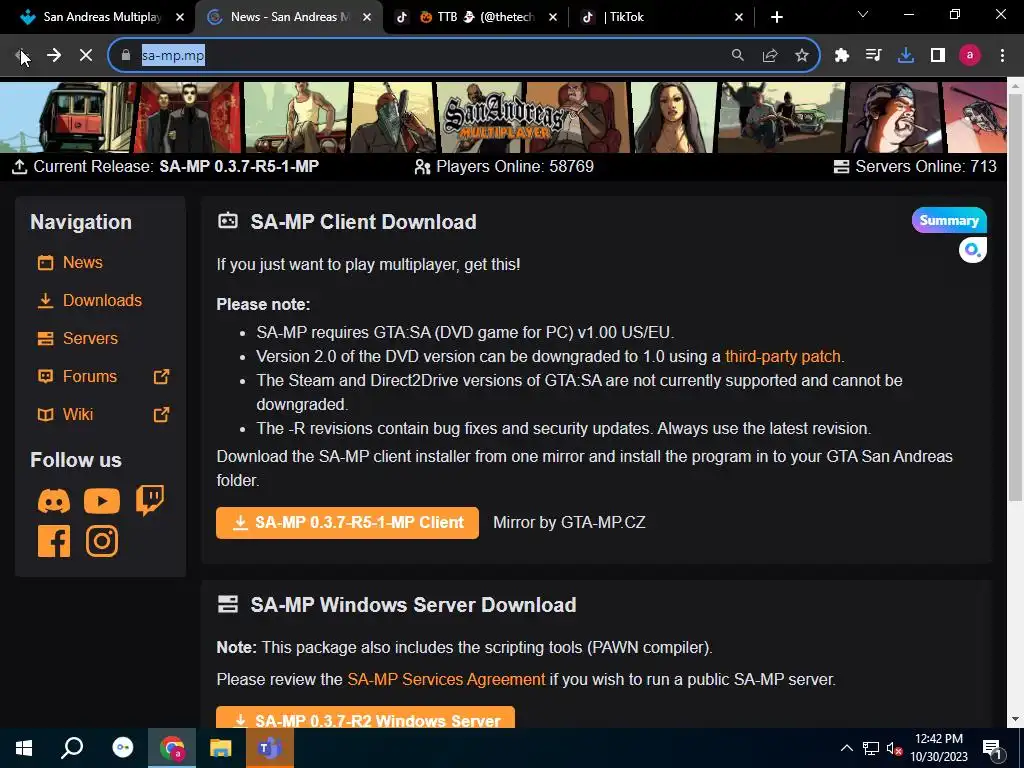Go back to the previous page
This screenshot has width=1024, height=768.
pyautogui.click(x=21, y=56)
